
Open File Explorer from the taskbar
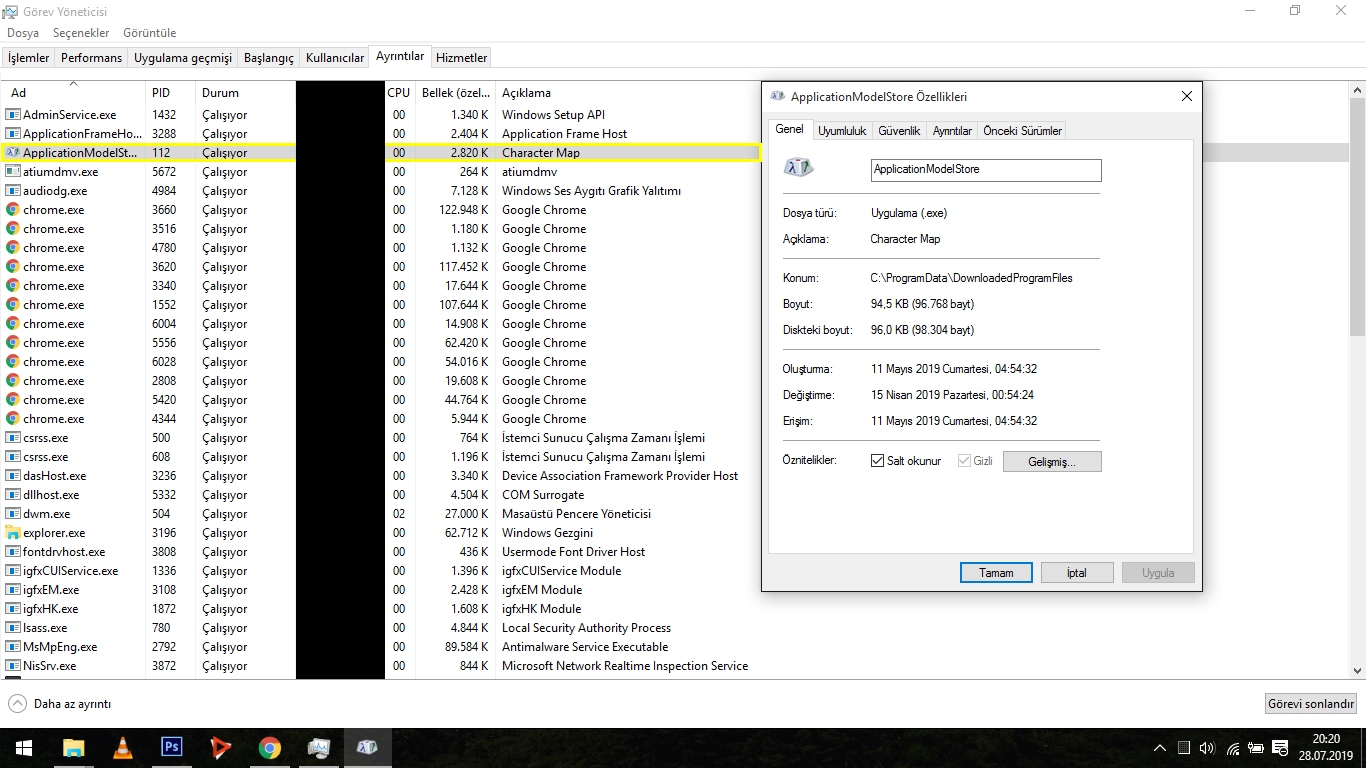point(73,748)
